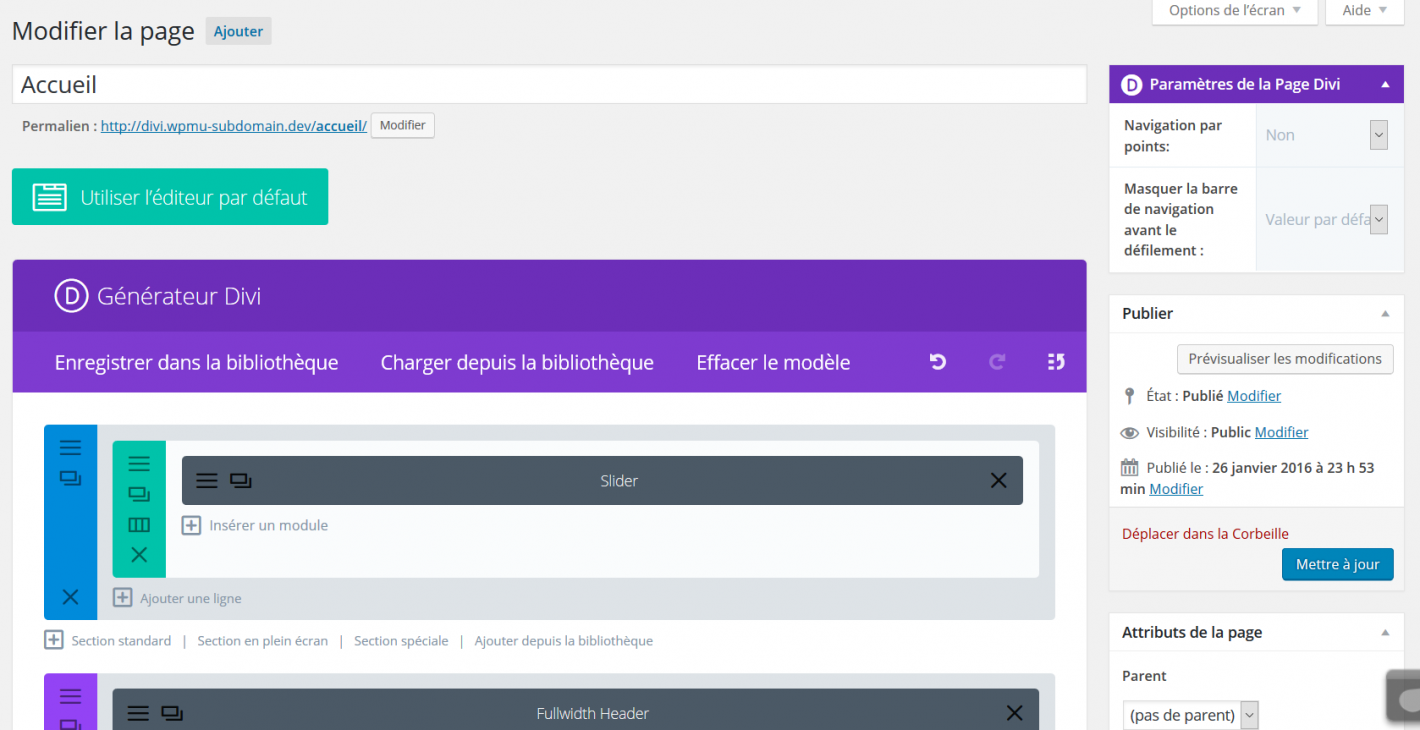The height and width of the screenshot is (730, 1420).
Task: Duplicate the Slider module
Action: 241,481
